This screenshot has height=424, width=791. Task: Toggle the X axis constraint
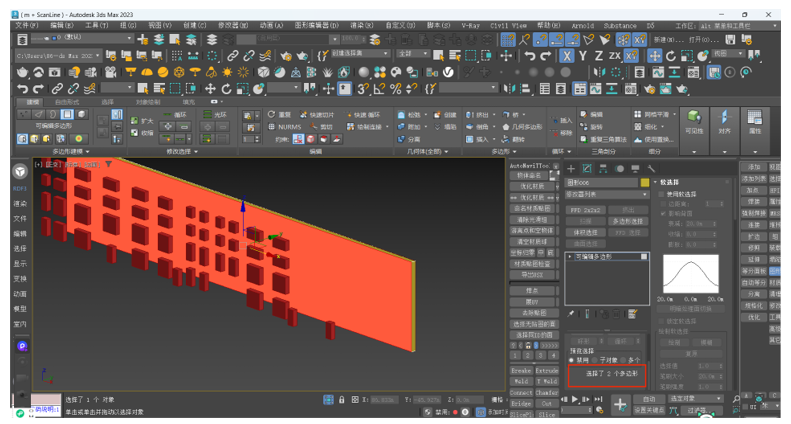pyautogui.click(x=566, y=56)
